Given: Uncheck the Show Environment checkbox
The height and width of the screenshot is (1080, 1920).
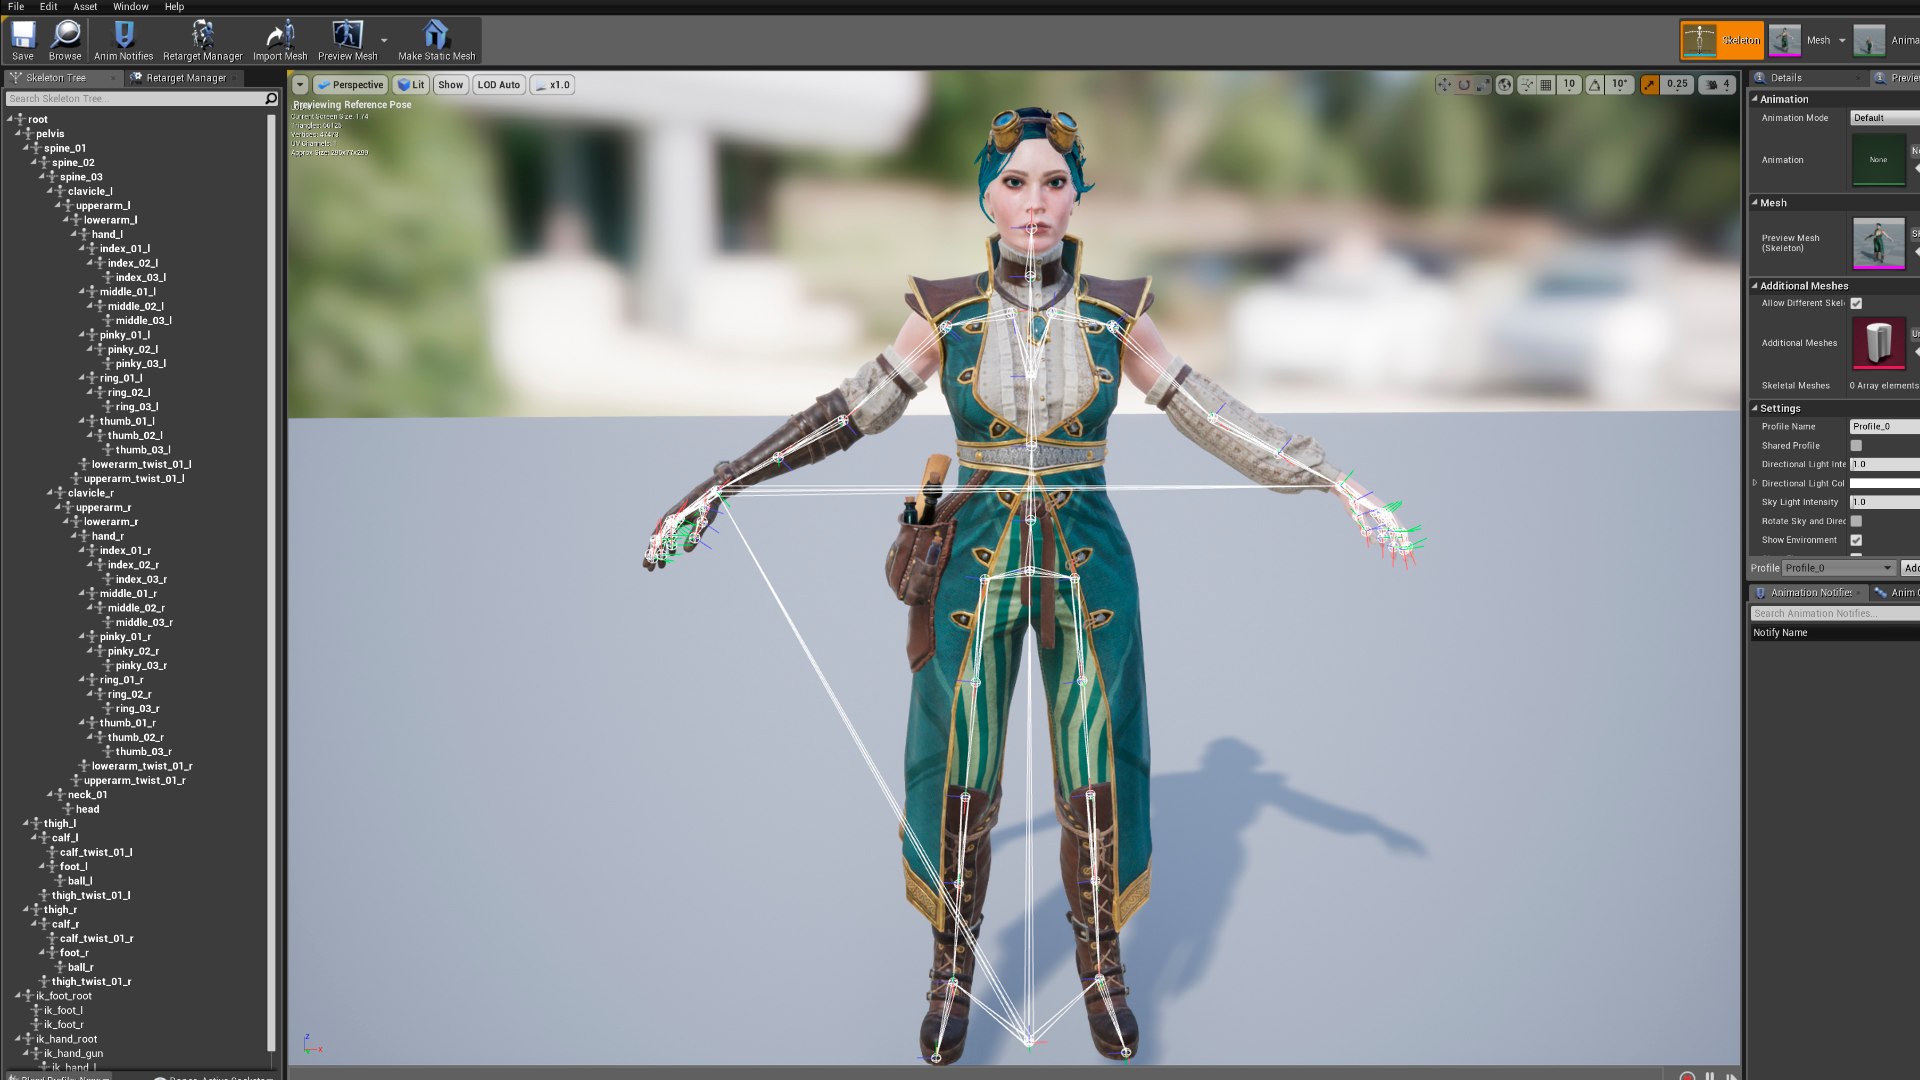Looking at the screenshot, I should 1856,540.
